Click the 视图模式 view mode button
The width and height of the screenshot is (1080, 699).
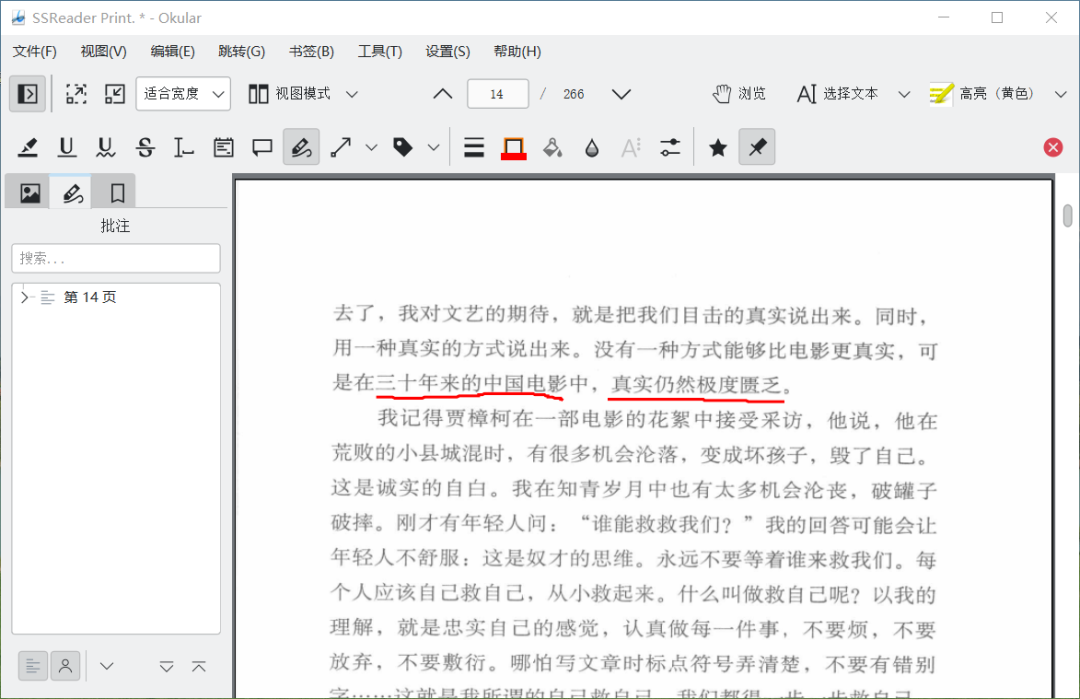coord(290,94)
